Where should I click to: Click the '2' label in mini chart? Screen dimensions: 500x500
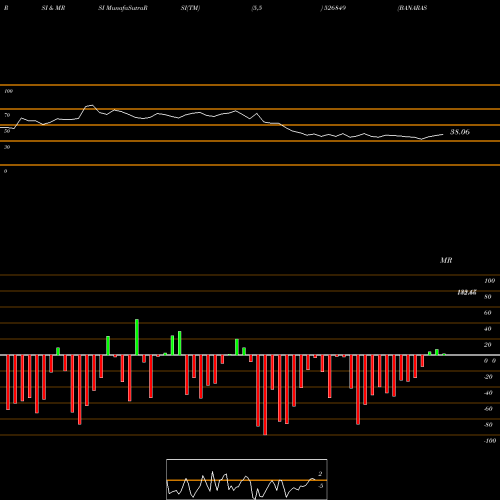[x=320, y=474]
